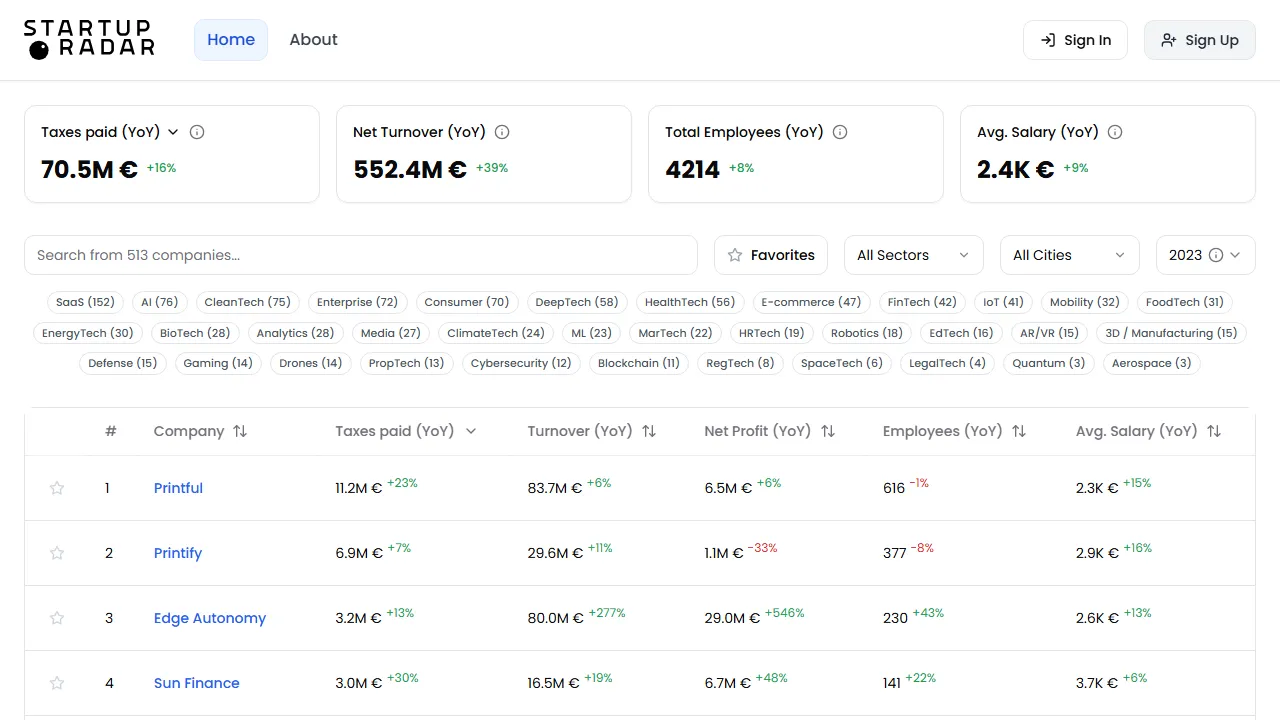
Task: Favorite the Printful row star
Action: click(56, 487)
